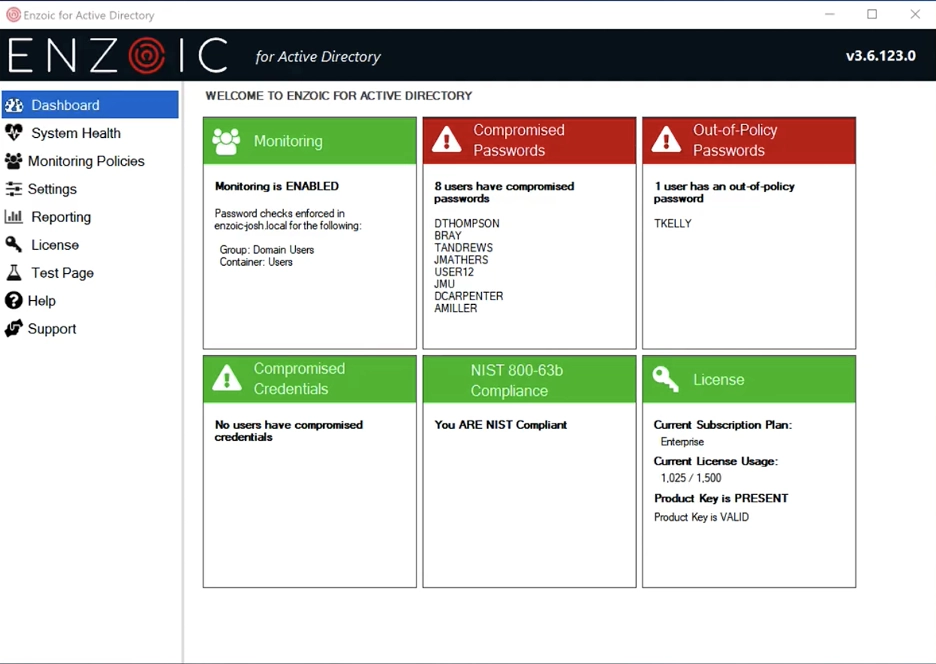Open System Health from the sidebar
The width and height of the screenshot is (936, 664).
(74, 132)
